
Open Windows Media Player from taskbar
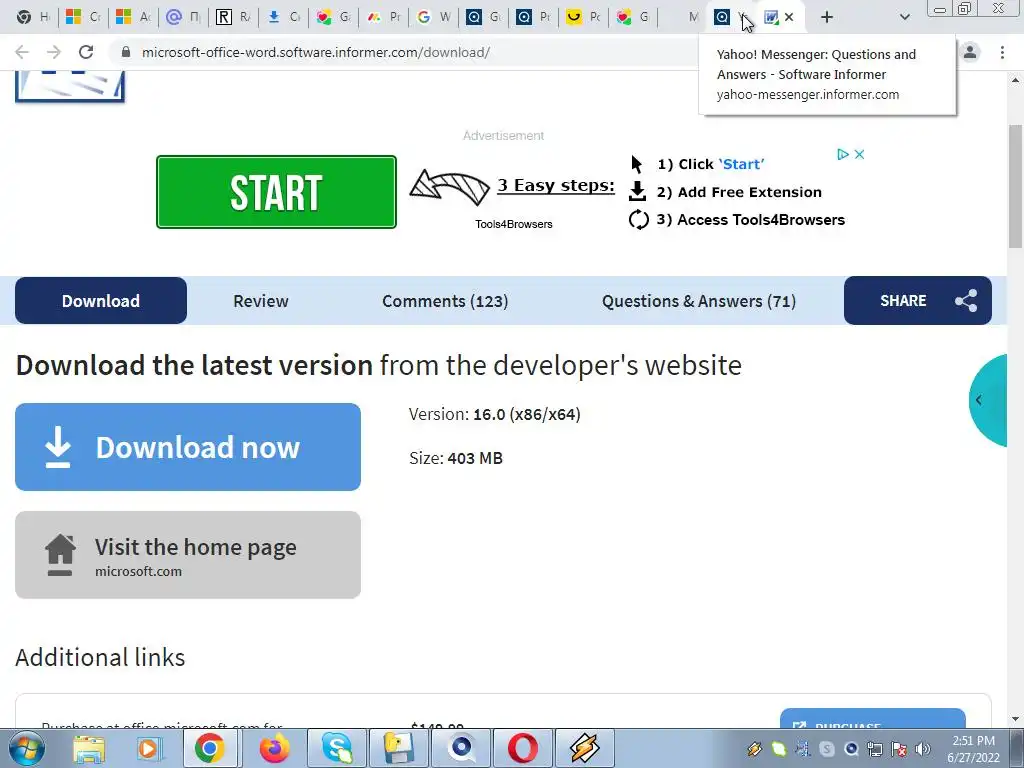pyautogui.click(x=148, y=748)
